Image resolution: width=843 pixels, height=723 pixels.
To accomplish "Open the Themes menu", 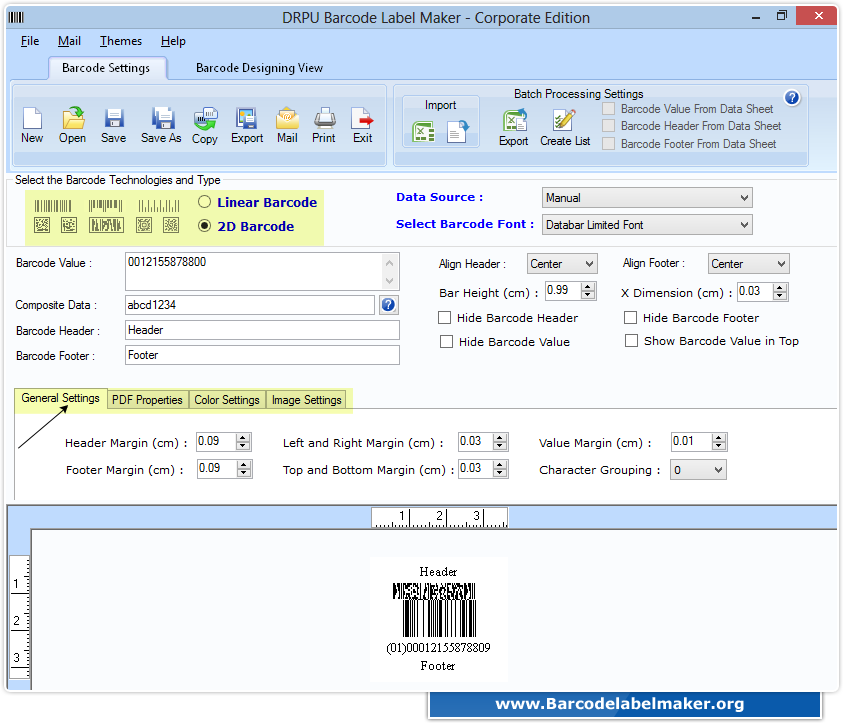I will (121, 41).
